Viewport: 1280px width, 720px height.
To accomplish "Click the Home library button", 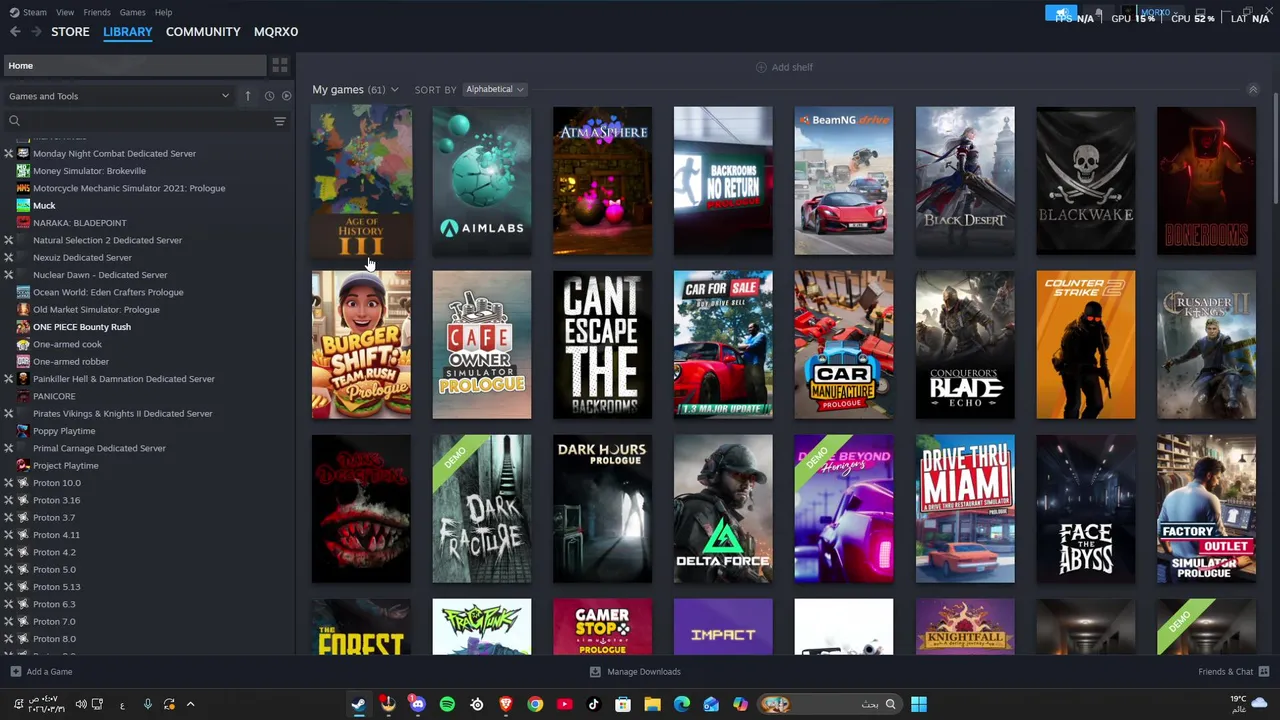I will tap(134, 66).
